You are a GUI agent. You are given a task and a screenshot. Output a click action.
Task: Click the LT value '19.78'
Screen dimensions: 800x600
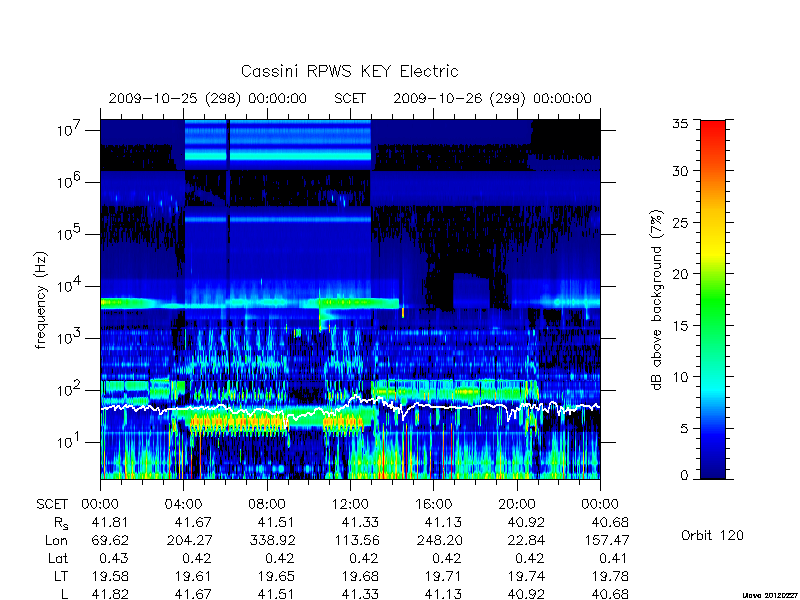pyautogui.click(x=610, y=576)
